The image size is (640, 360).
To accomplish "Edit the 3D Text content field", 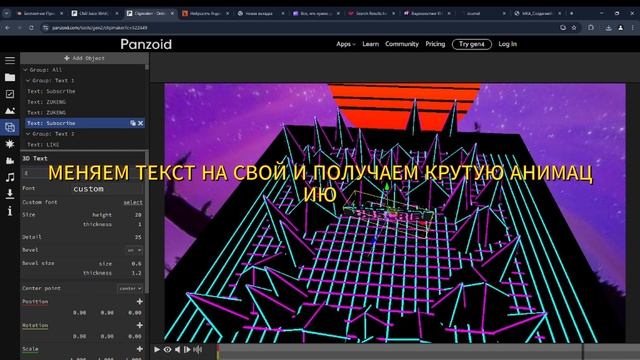I will tap(82, 173).
